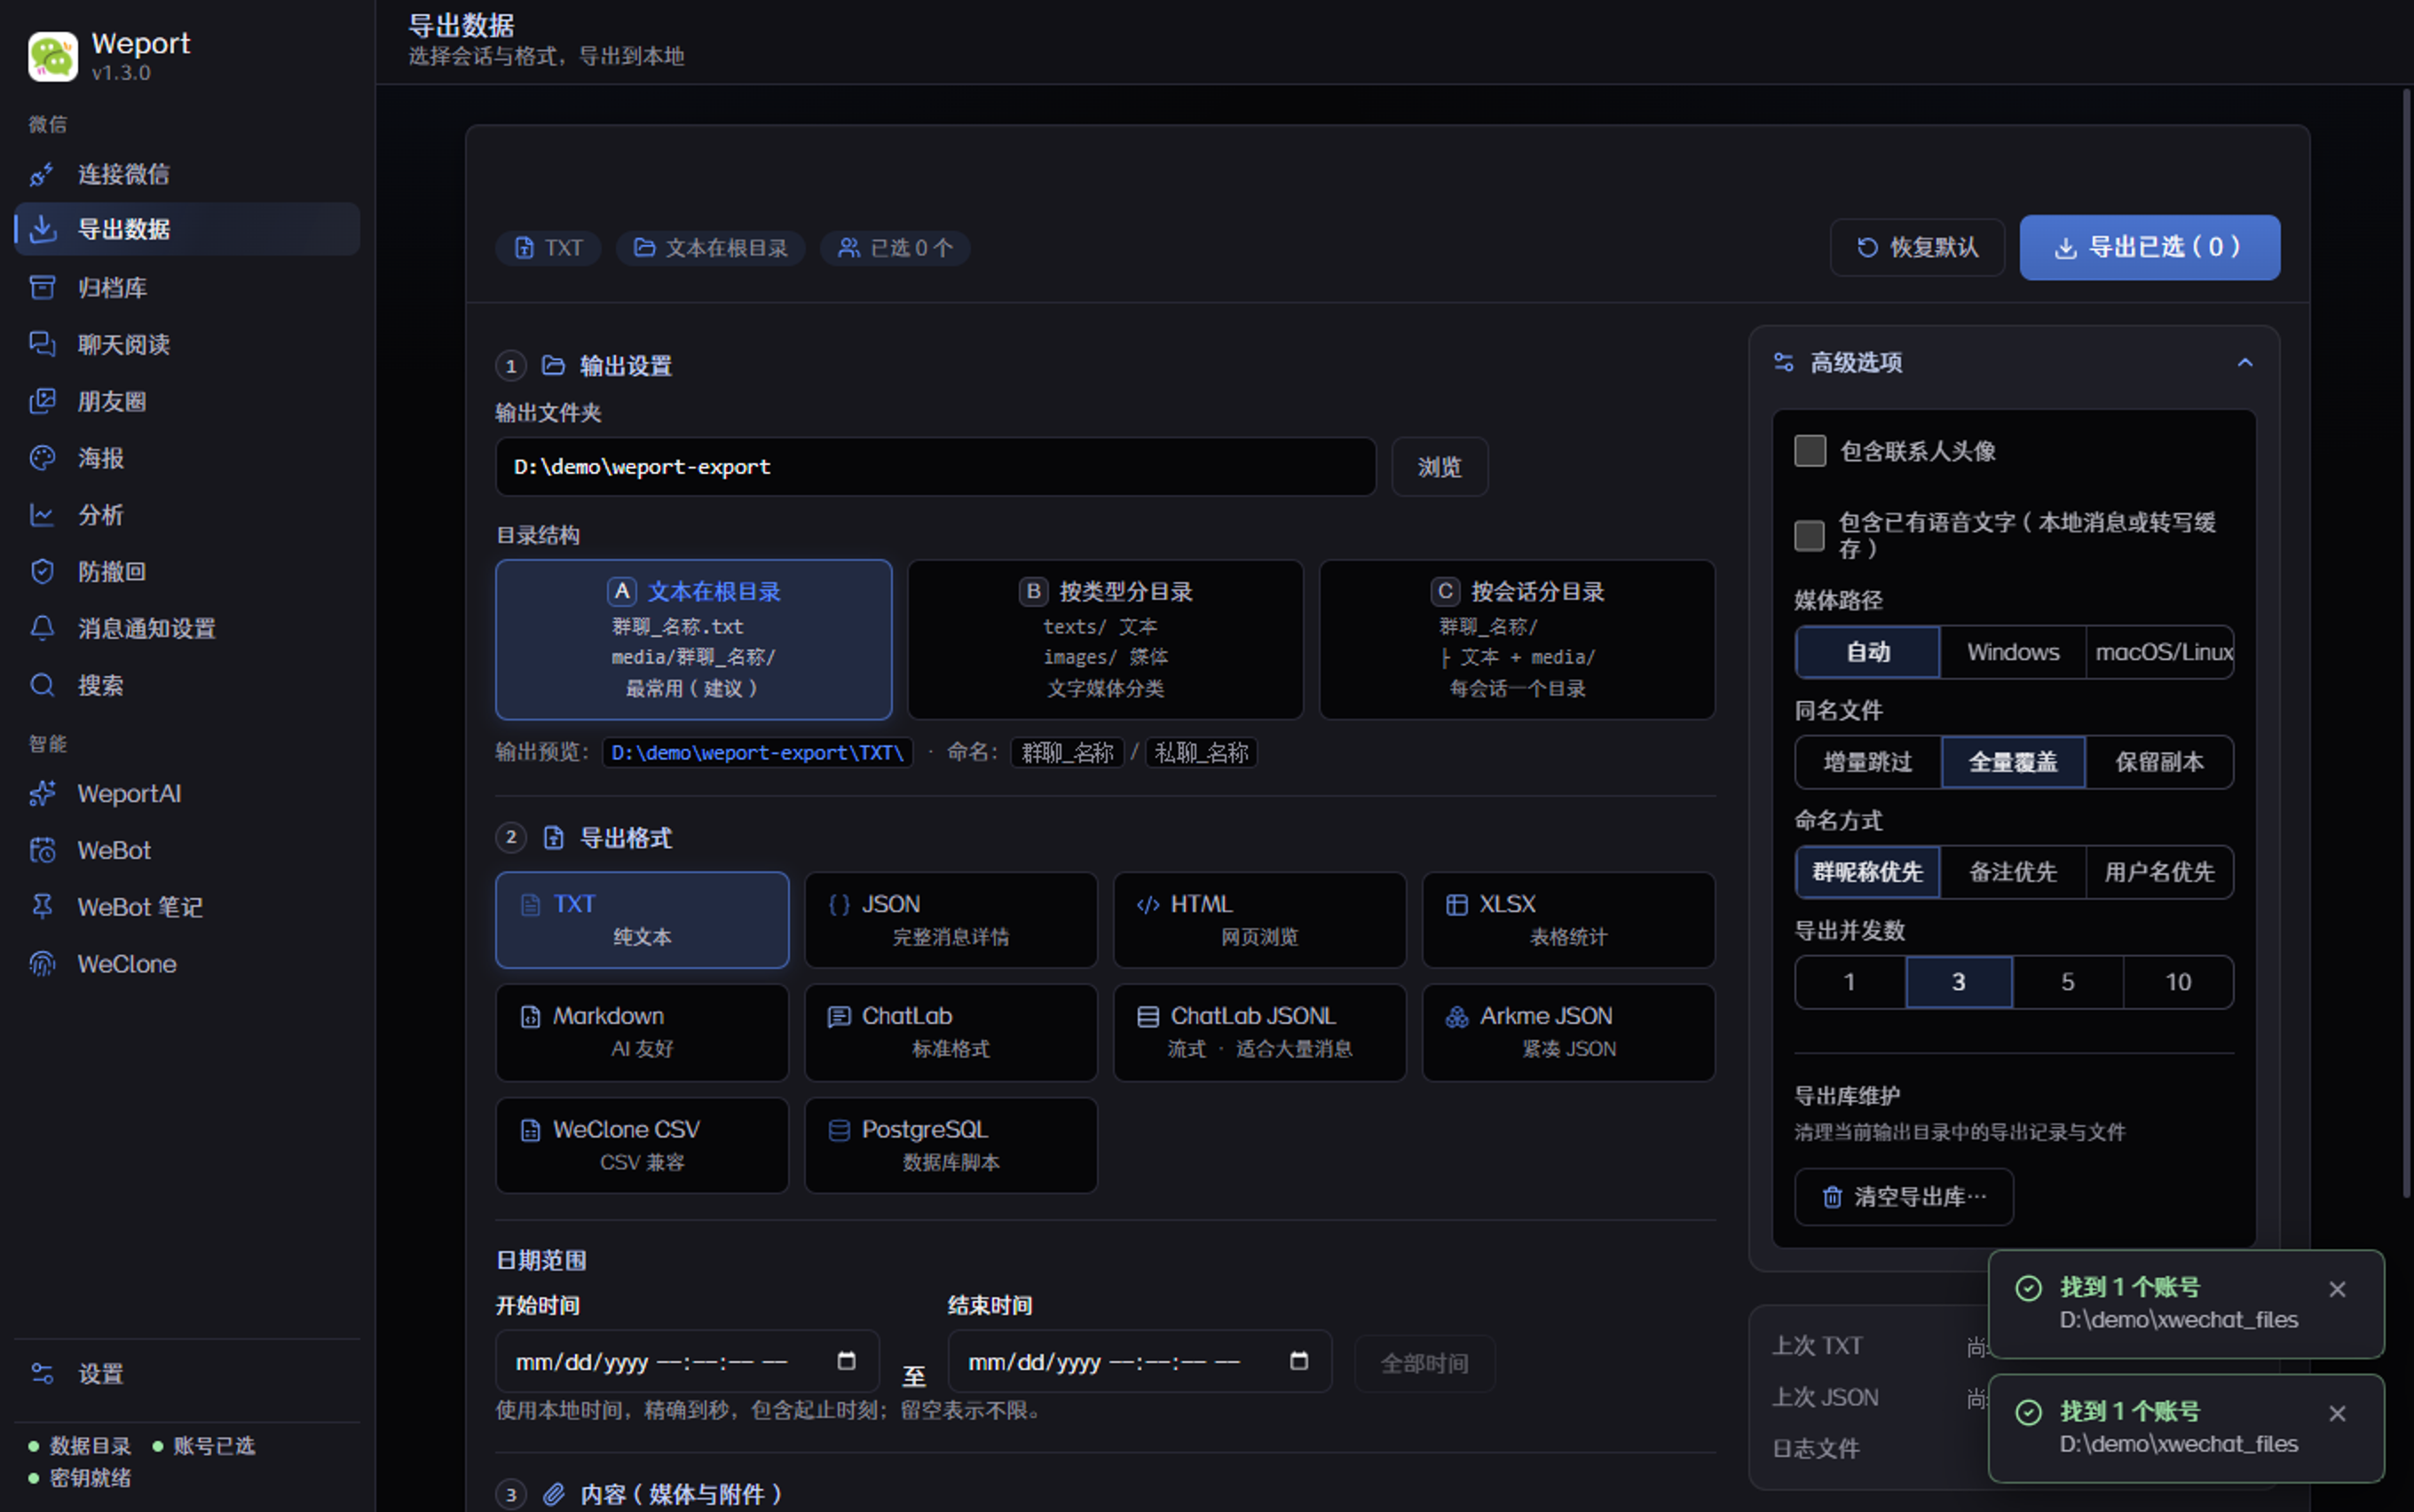The image size is (2414, 1512).
Task: Open the 分析 analytics page
Action: pyautogui.click(x=187, y=515)
